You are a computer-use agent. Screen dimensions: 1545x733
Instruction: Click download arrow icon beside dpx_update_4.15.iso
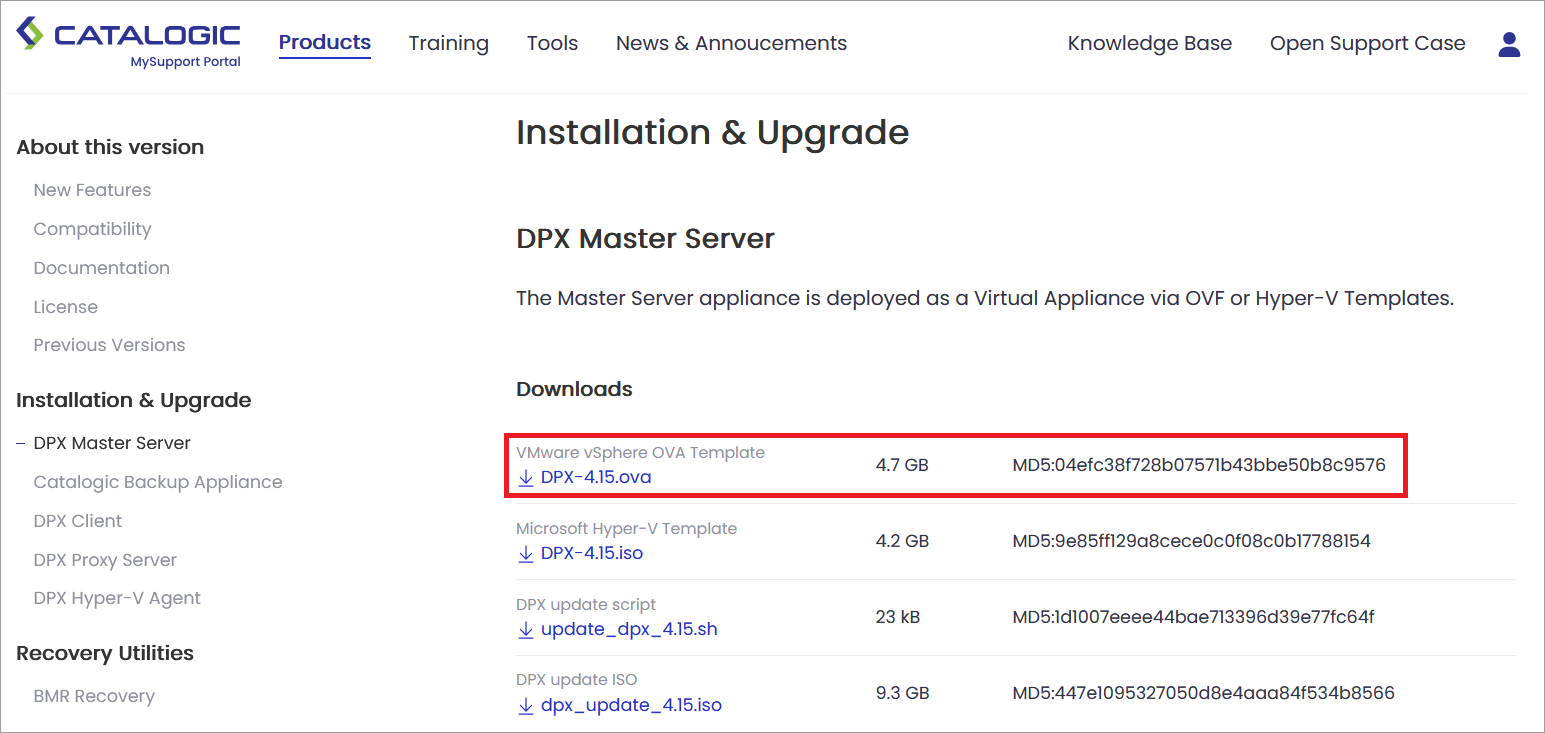(x=526, y=706)
